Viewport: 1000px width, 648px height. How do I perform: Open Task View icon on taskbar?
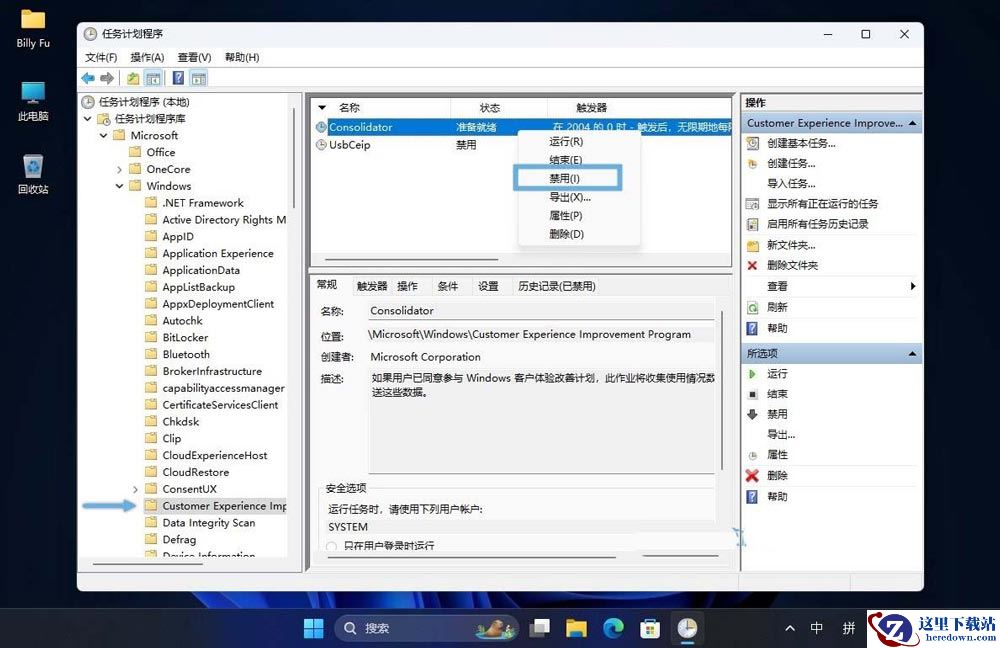[x=540, y=628]
